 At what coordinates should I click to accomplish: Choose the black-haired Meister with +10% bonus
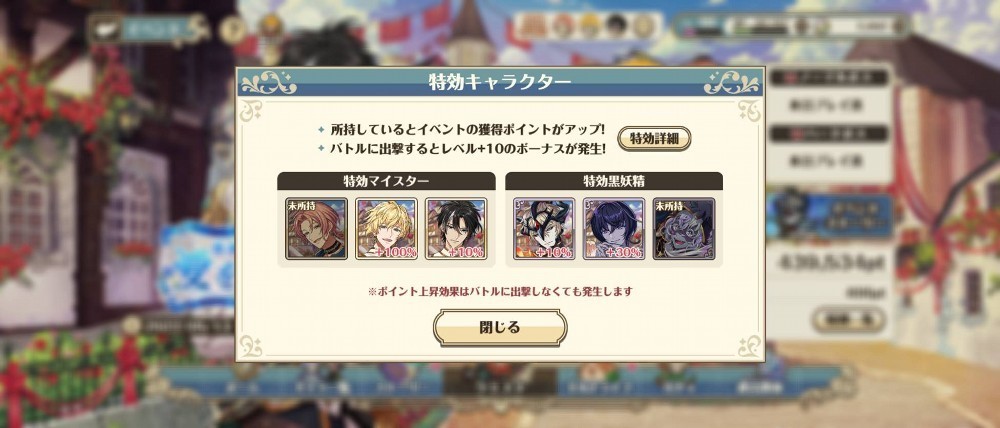click(x=456, y=228)
